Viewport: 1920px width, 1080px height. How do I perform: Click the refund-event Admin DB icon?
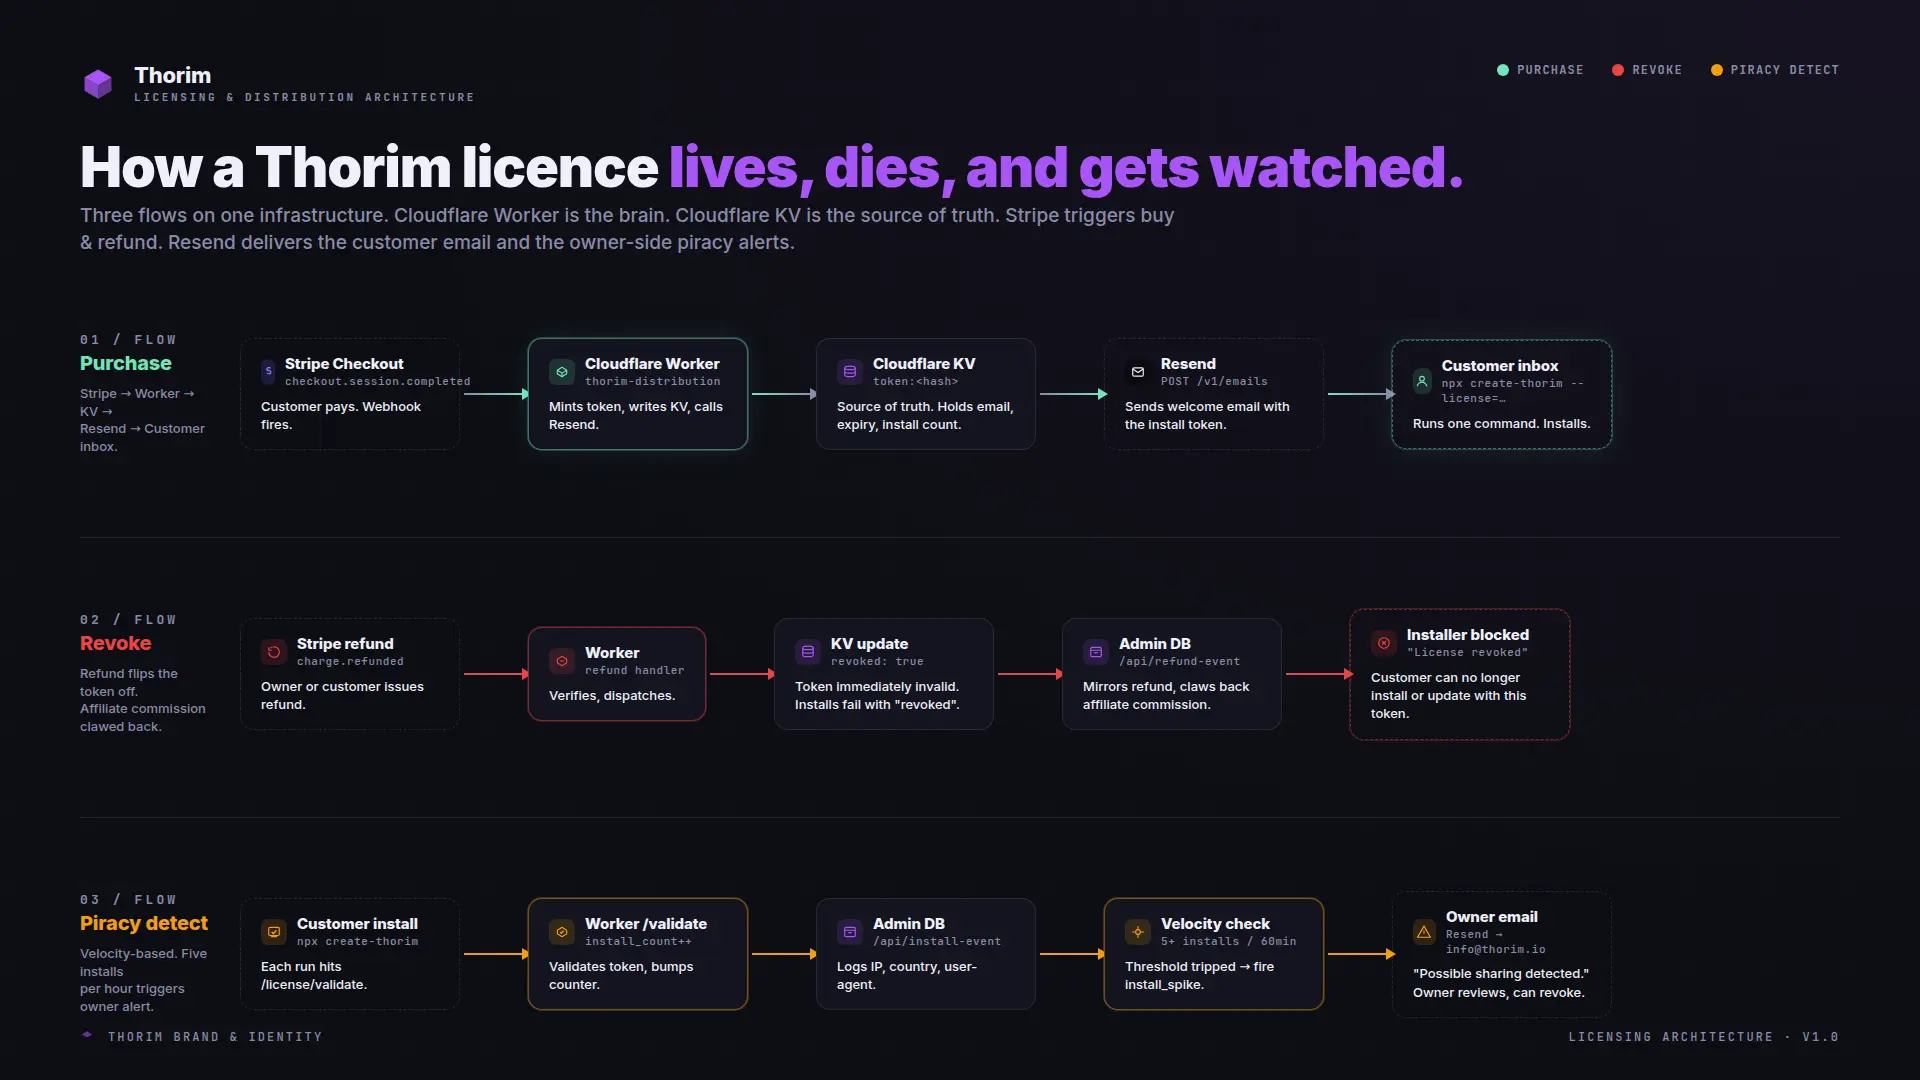pyautogui.click(x=1096, y=652)
